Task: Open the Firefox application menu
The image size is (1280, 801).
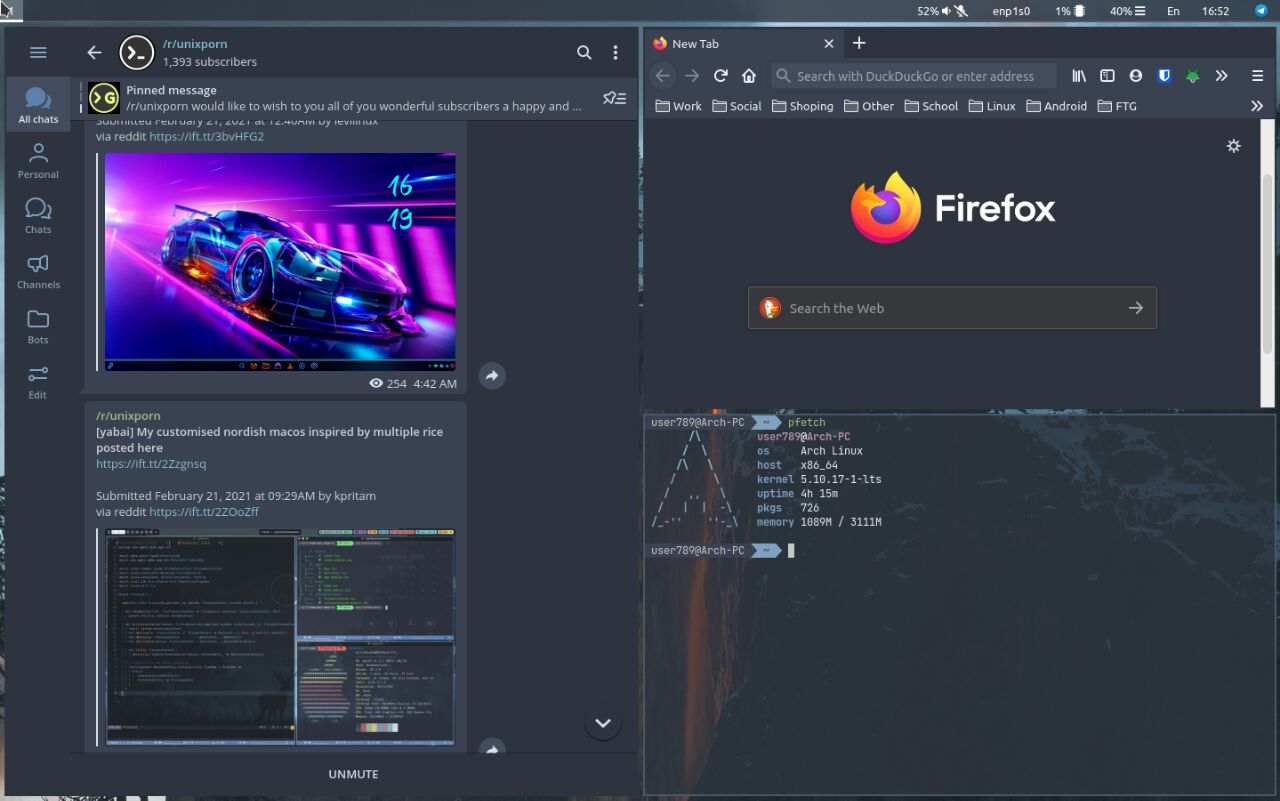Action: 1257,76
